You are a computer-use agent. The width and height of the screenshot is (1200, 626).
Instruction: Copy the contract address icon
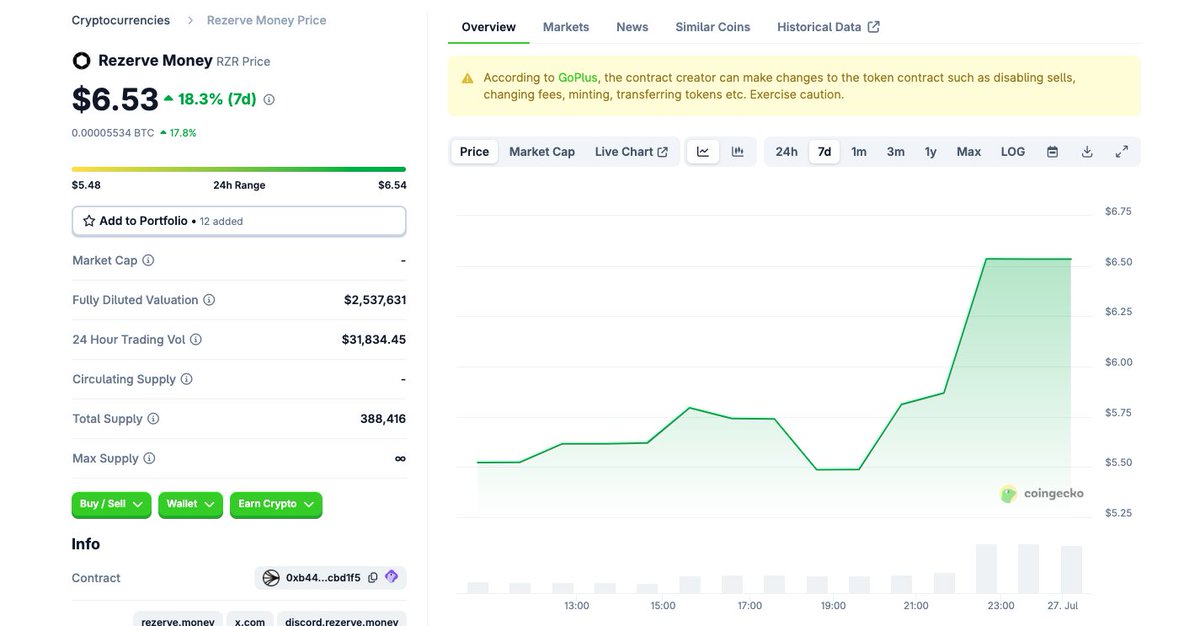pyautogui.click(x=373, y=578)
